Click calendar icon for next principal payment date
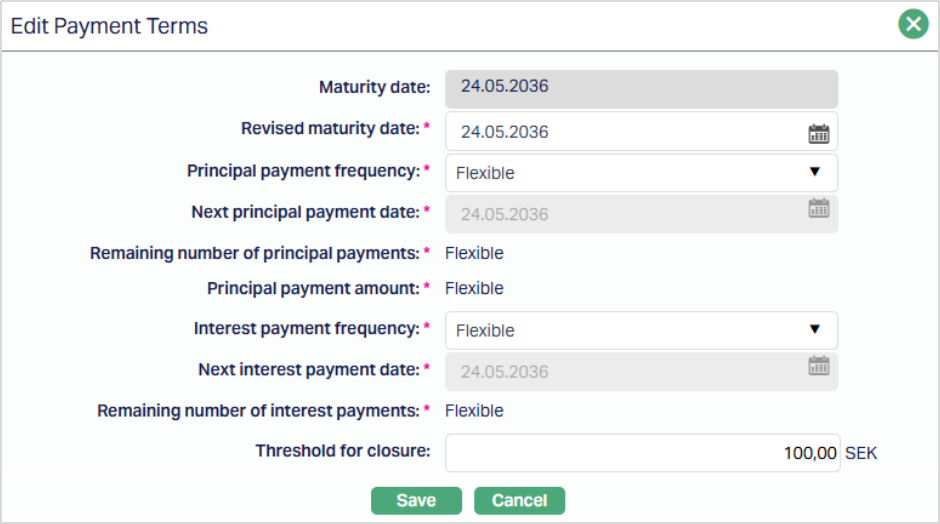The image size is (940, 524). [x=819, y=208]
